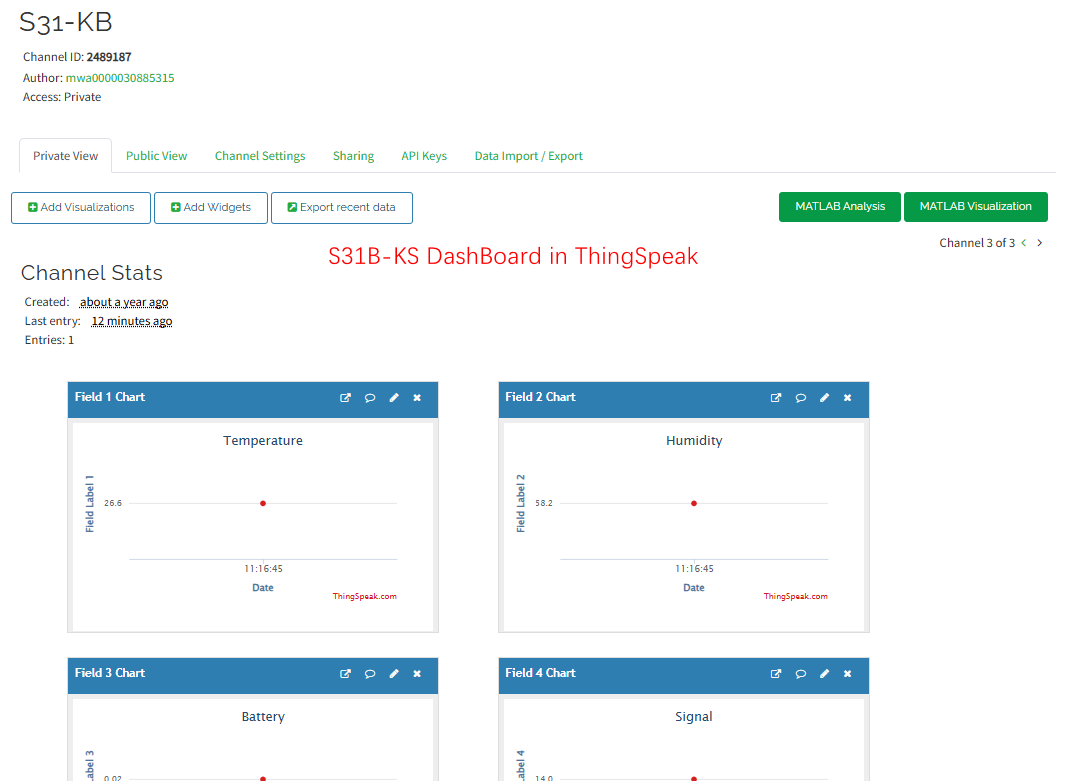Viewport: 1076px width, 781px height.
Task: Open comments for Field 1 Chart
Action: [x=370, y=398]
